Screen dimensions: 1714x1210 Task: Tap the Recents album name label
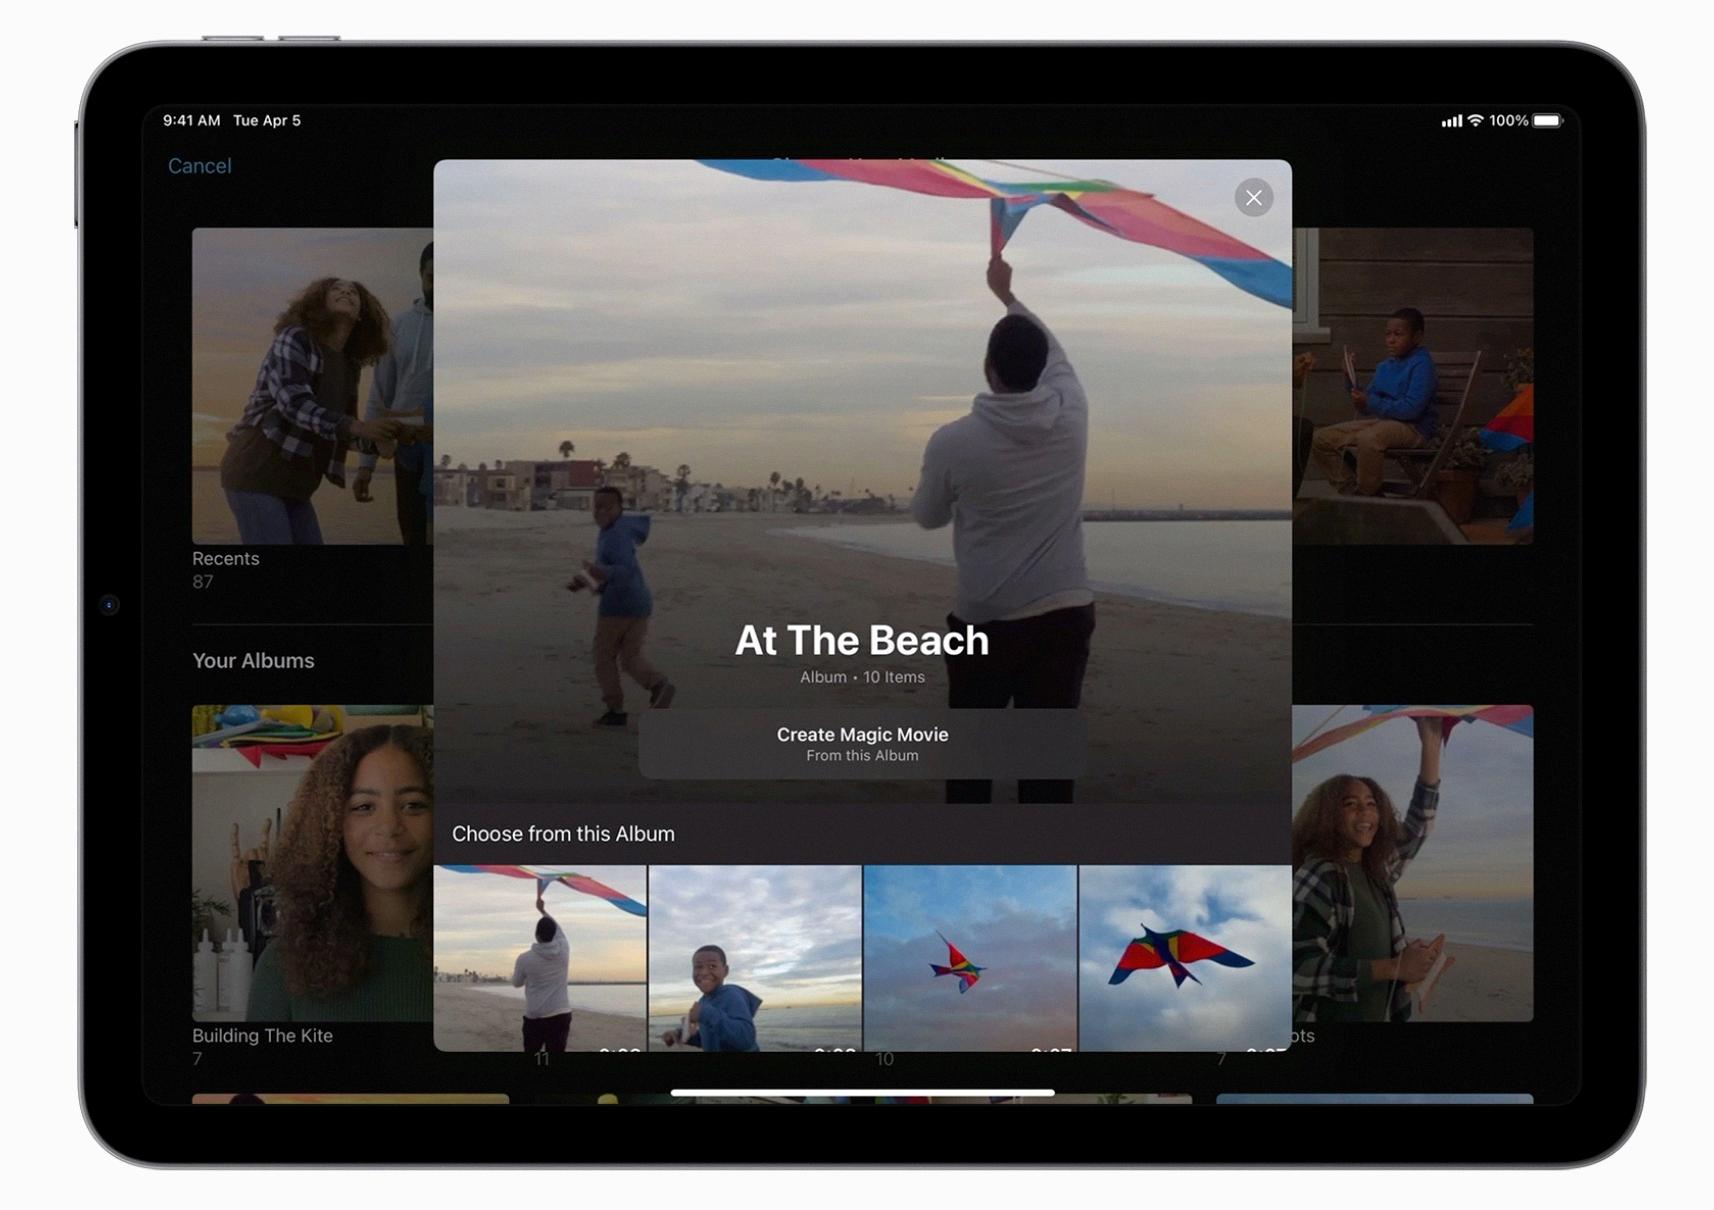pos(225,559)
